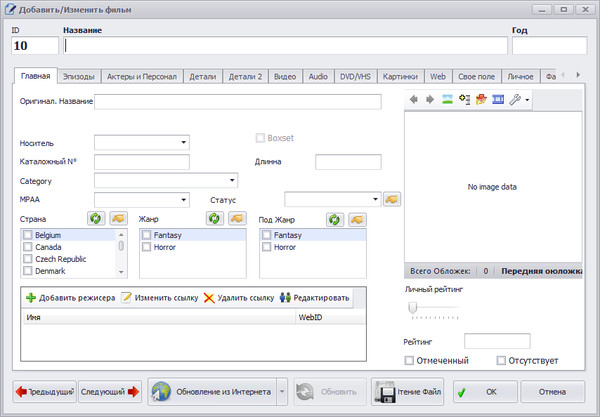Click the wrench tools icon above cover image
The width and height of the screenshot is (600, 417).
point(516,100)
